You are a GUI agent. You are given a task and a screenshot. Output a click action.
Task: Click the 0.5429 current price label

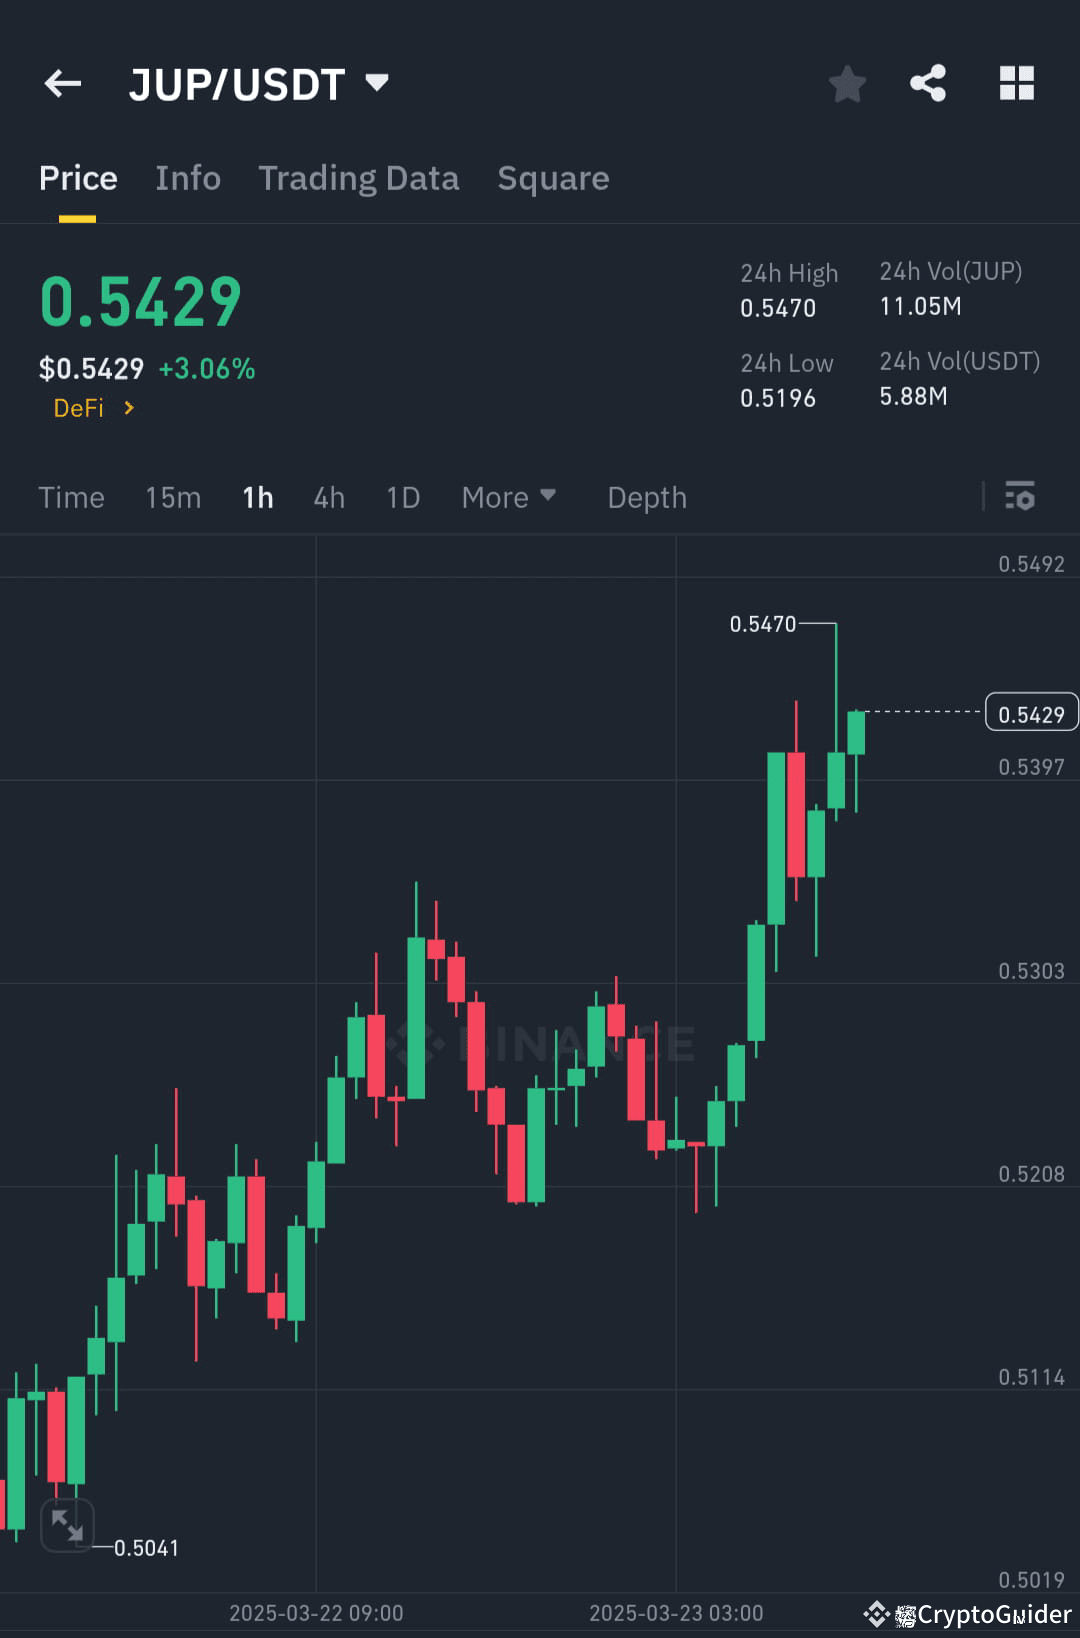point(1031,711)
